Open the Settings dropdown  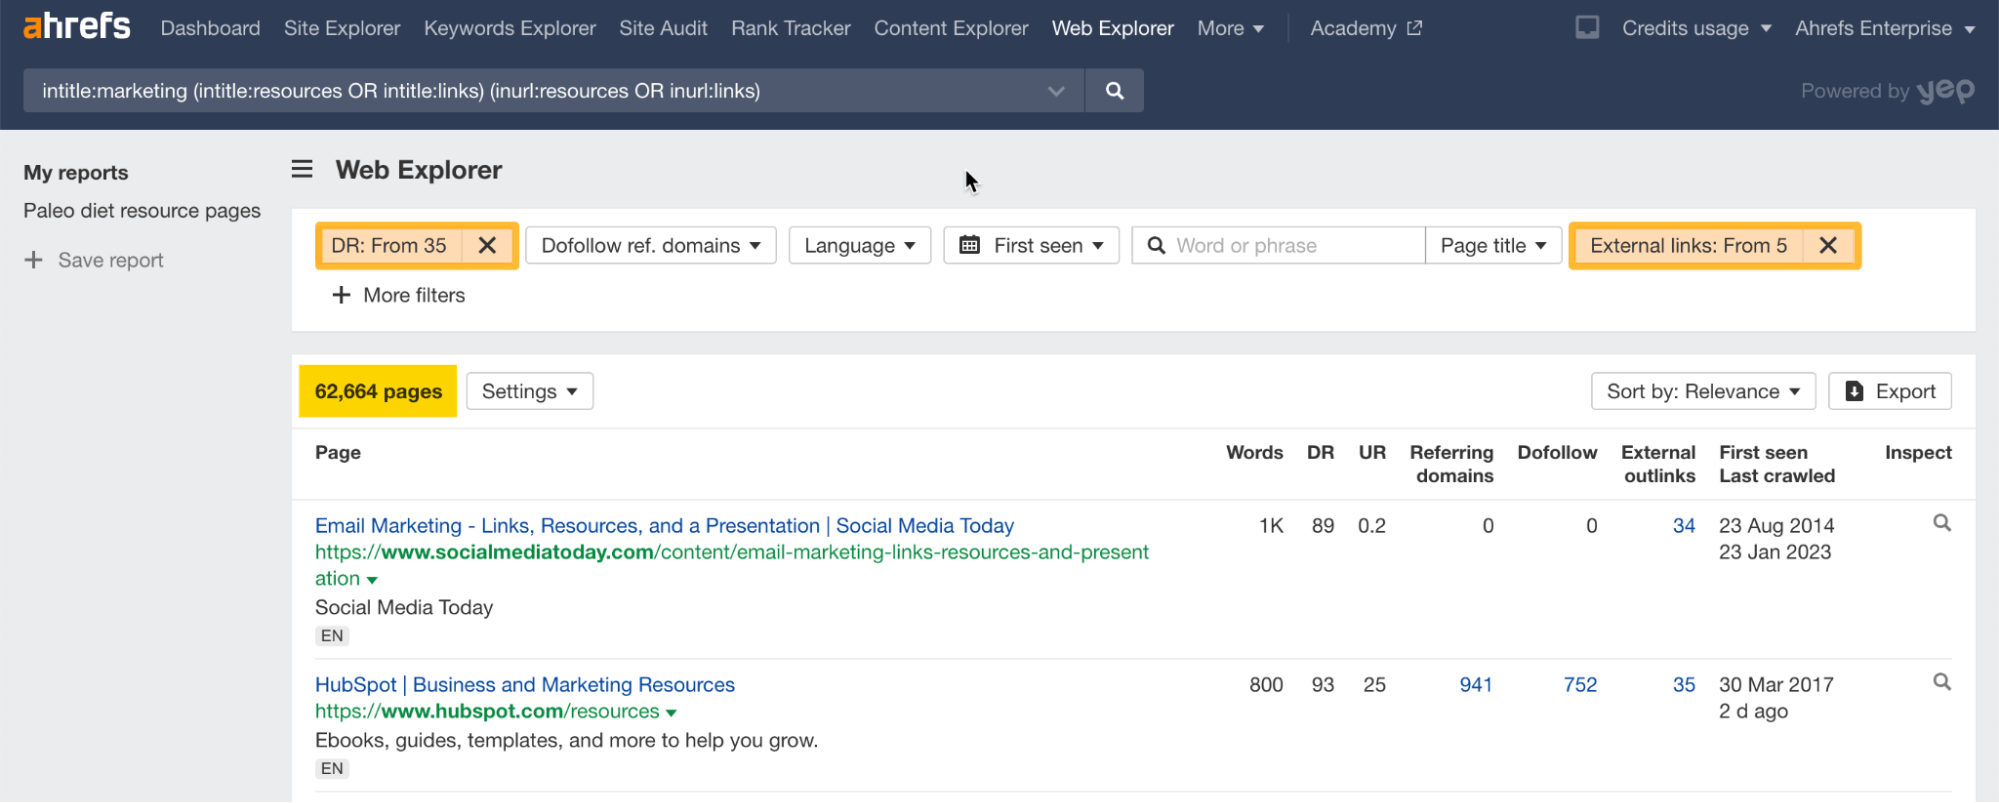coord(529,391)
